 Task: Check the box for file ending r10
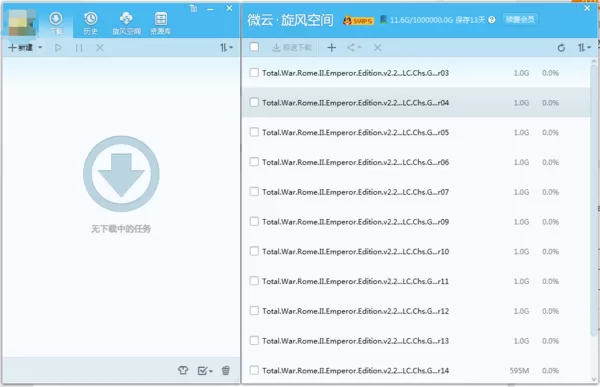click(x=254, y=251)
